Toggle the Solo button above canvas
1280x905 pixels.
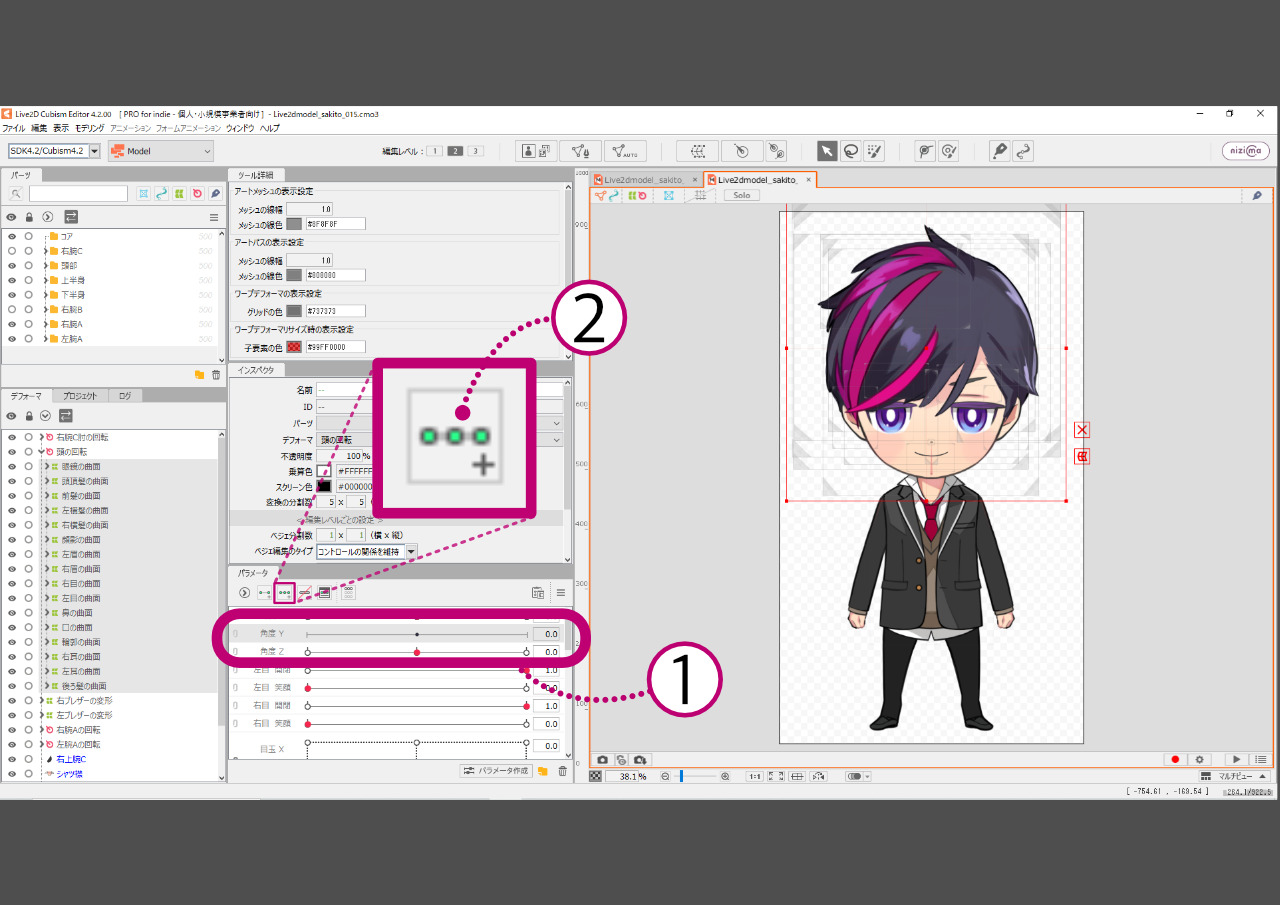[x=741, y=196]
